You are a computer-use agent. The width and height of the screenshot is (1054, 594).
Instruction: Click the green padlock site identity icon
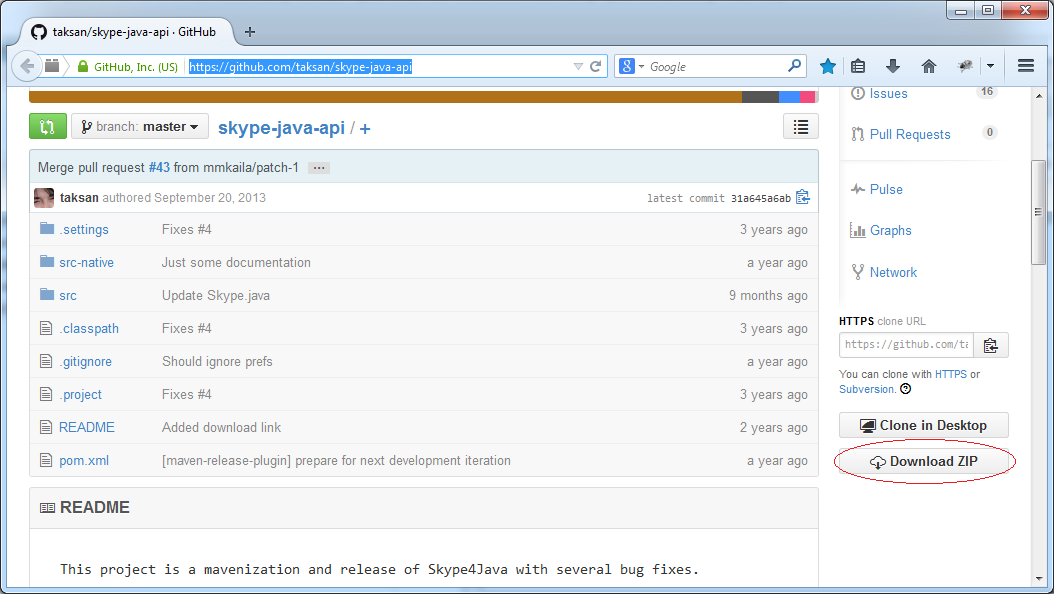tap(83, 66)
